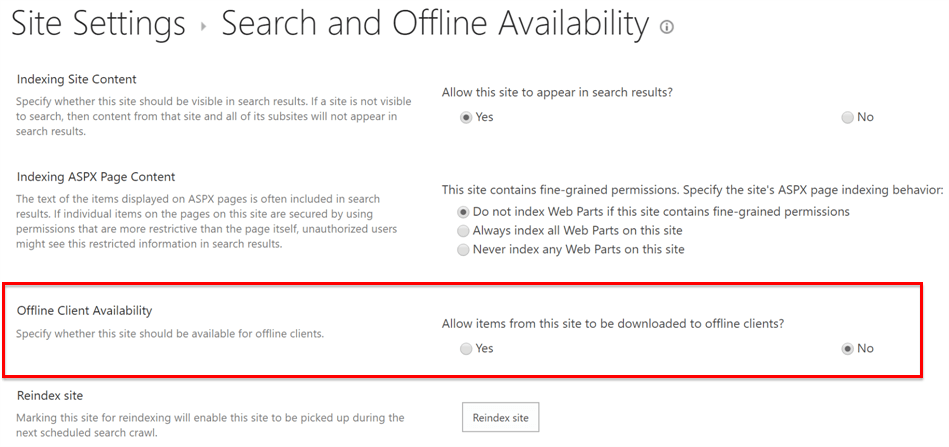Click the Indexing Site Content heading
949x447 pixels.
coord(77,79)
